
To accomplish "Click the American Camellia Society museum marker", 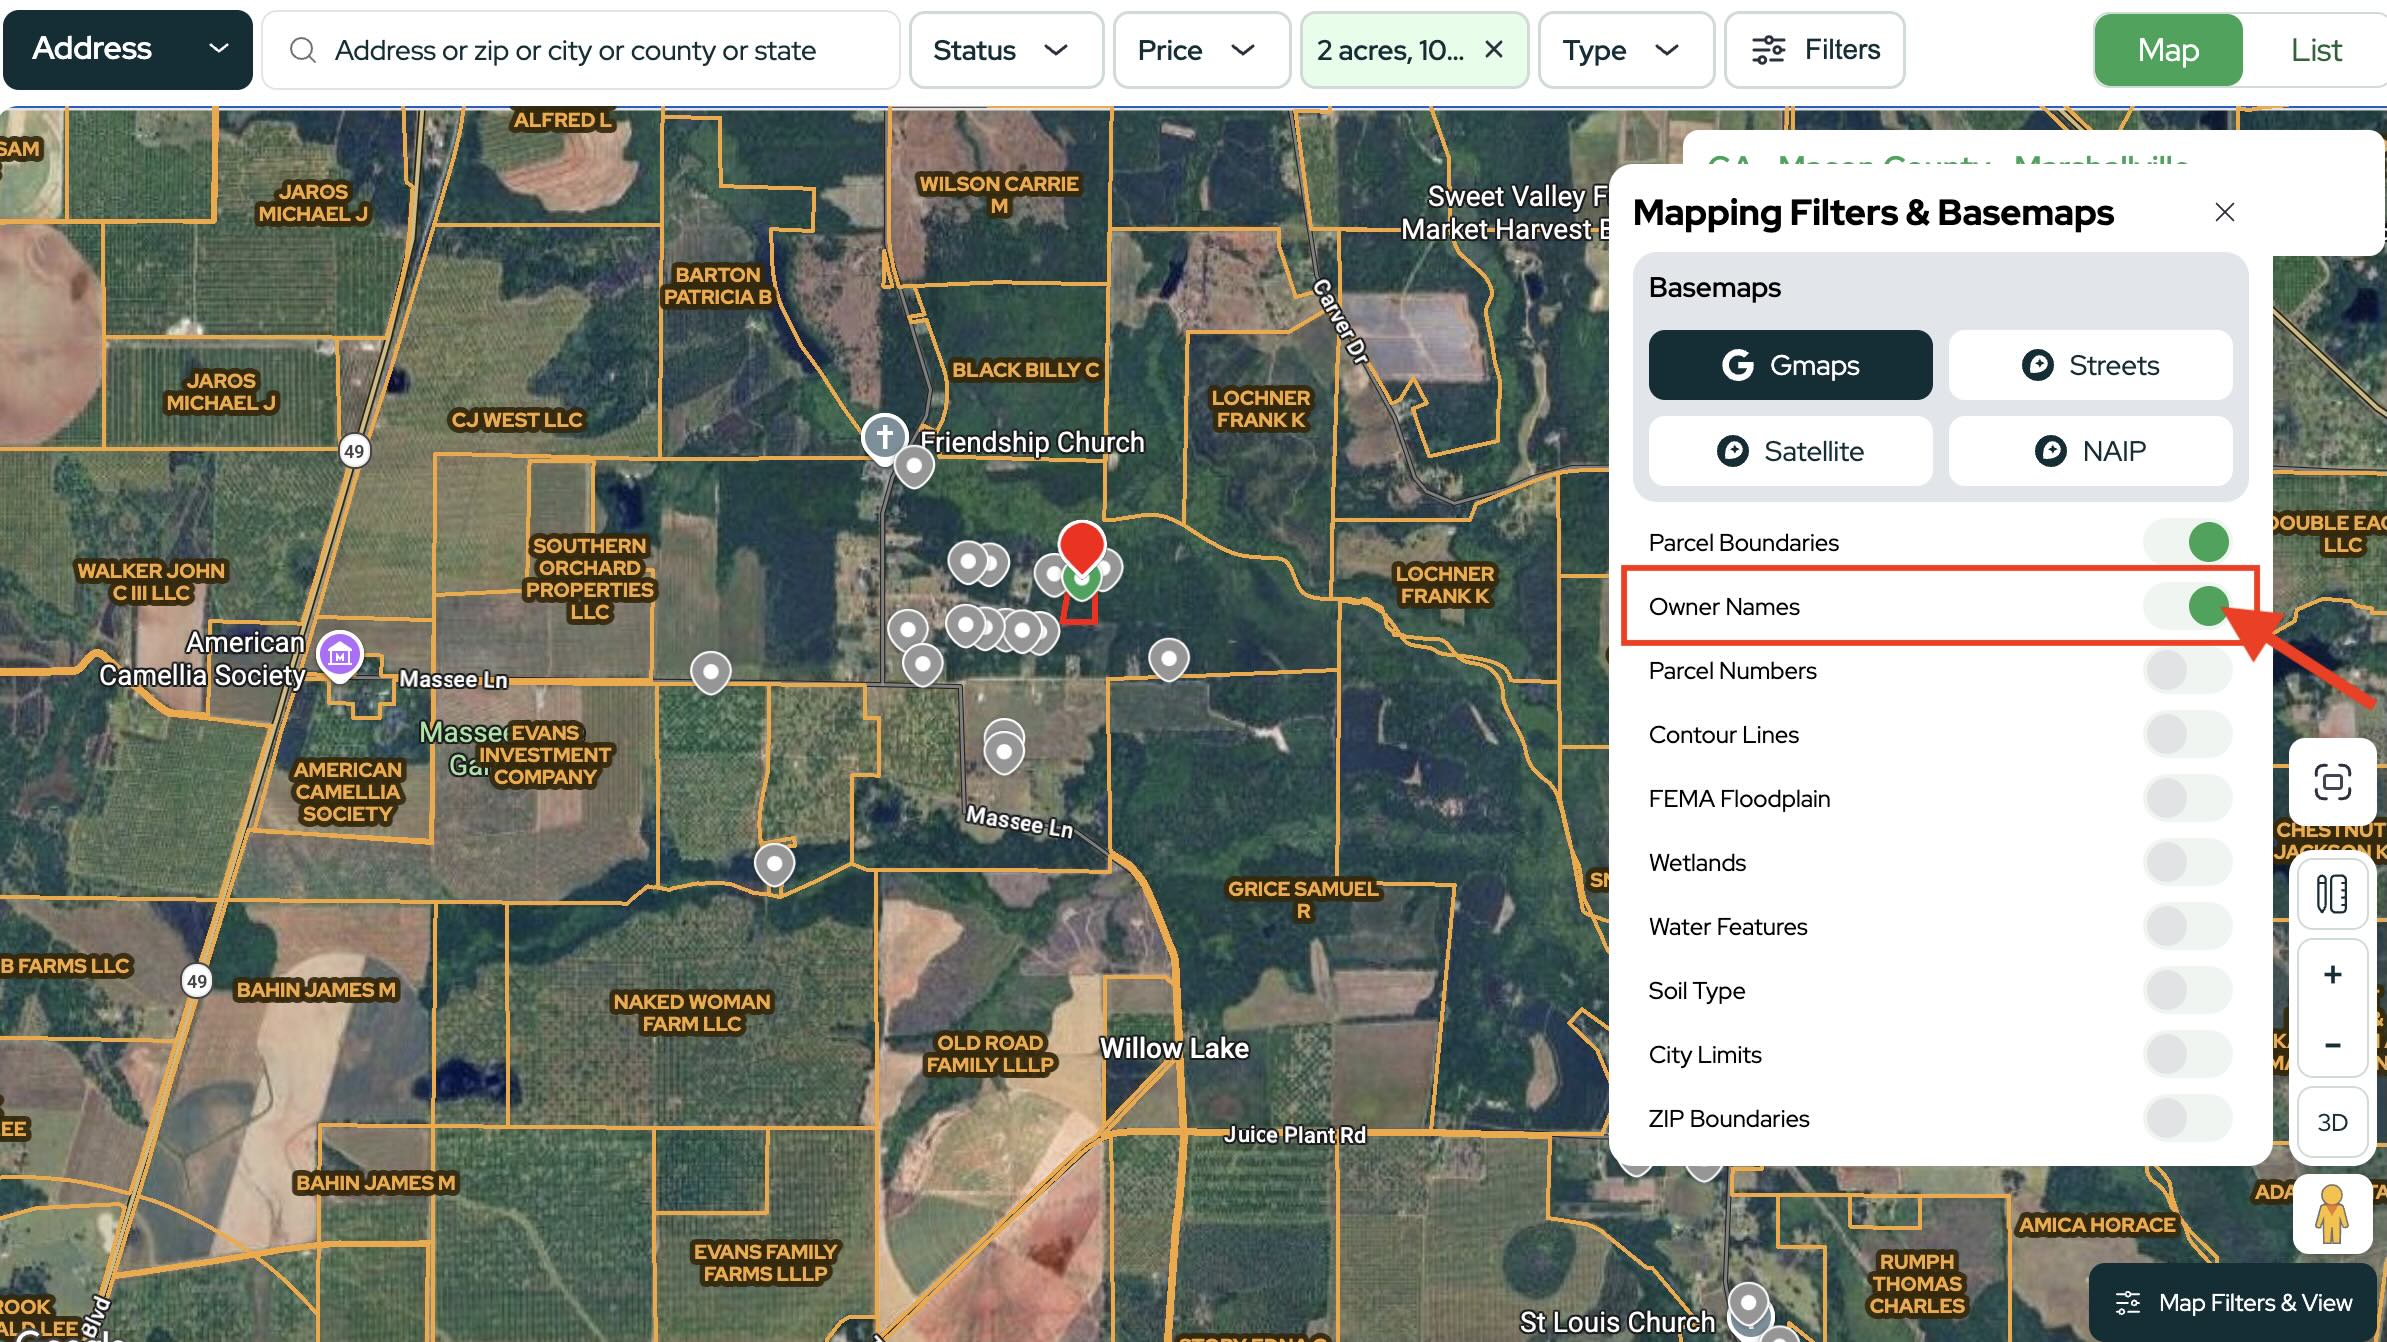I will click(x=339, y=655).
